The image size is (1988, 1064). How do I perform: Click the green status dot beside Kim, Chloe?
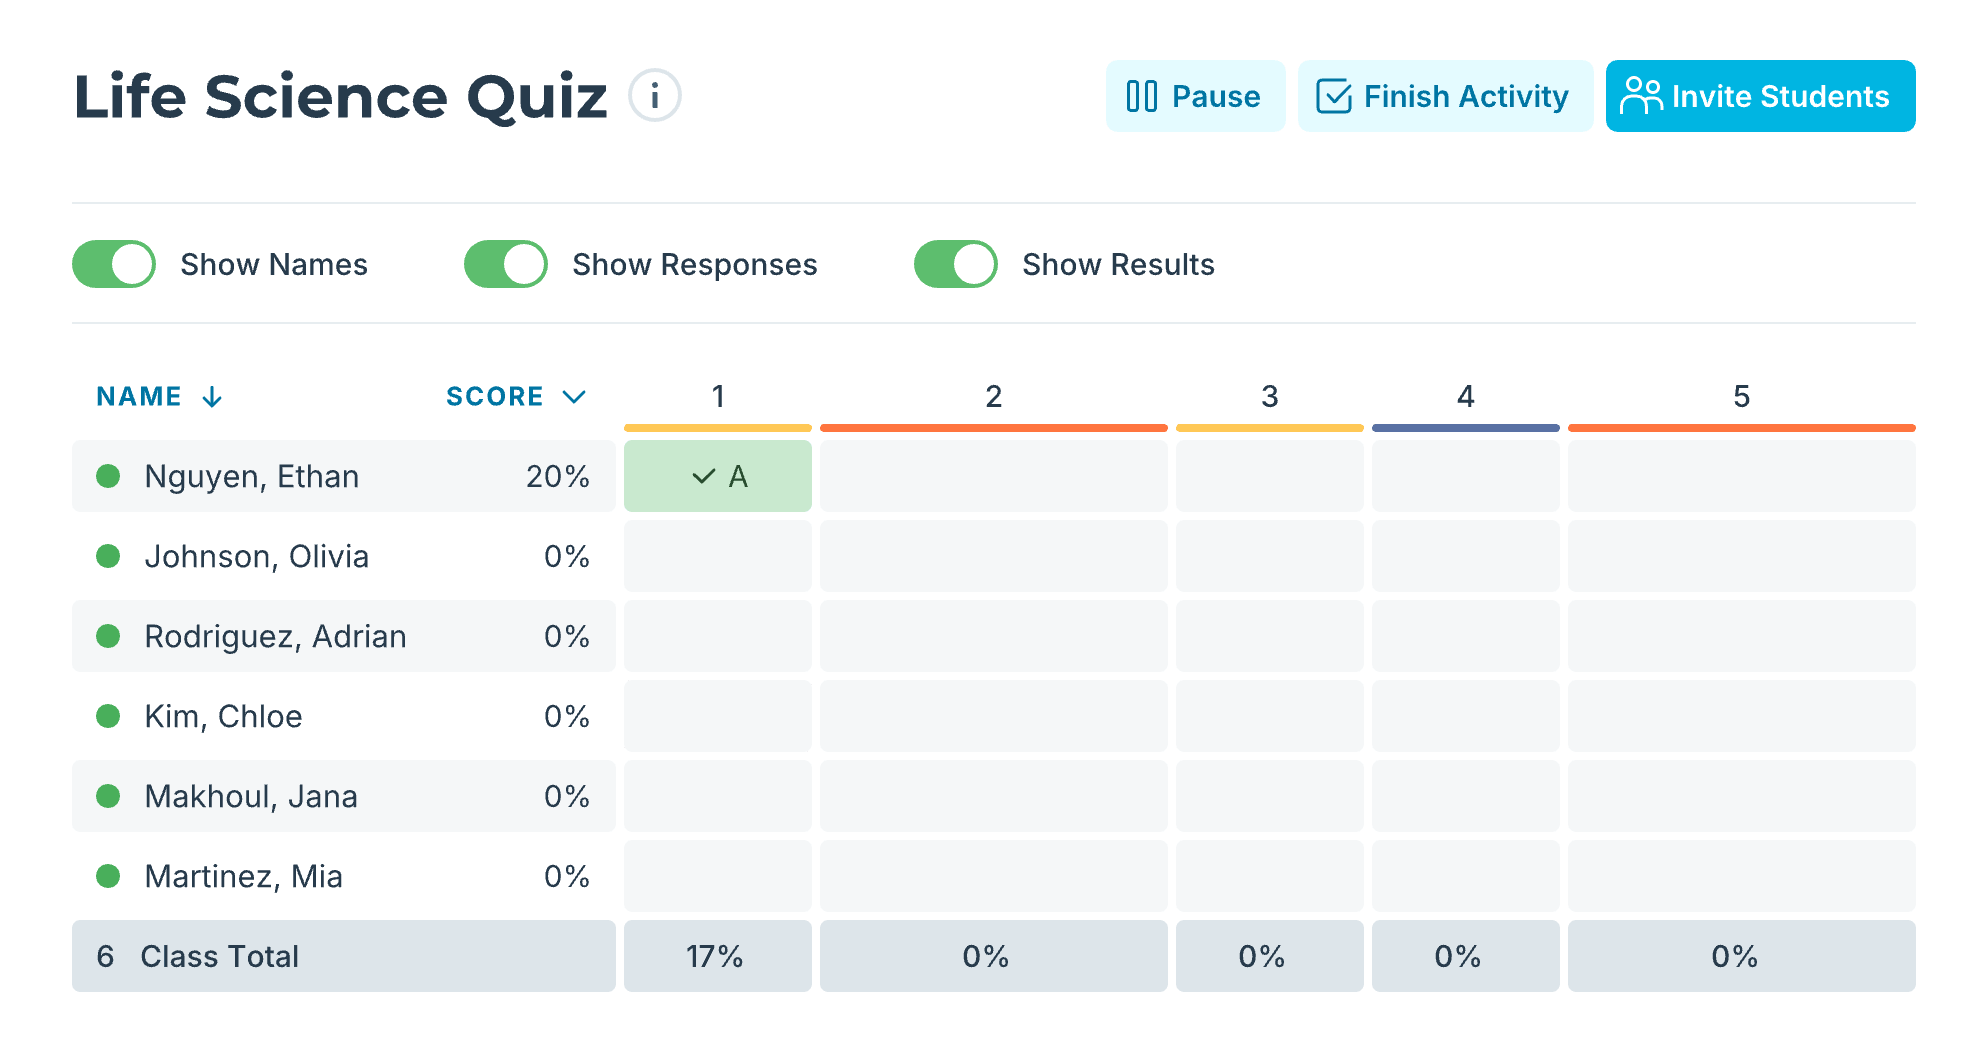107,716
